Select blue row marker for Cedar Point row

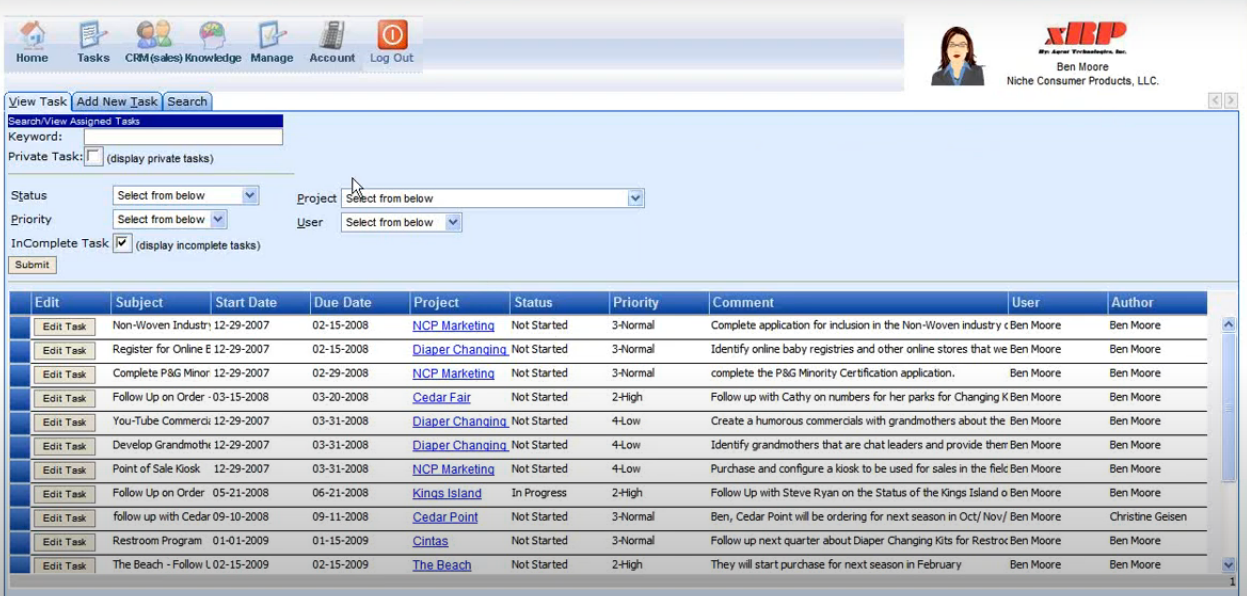(x=20, y=518)
